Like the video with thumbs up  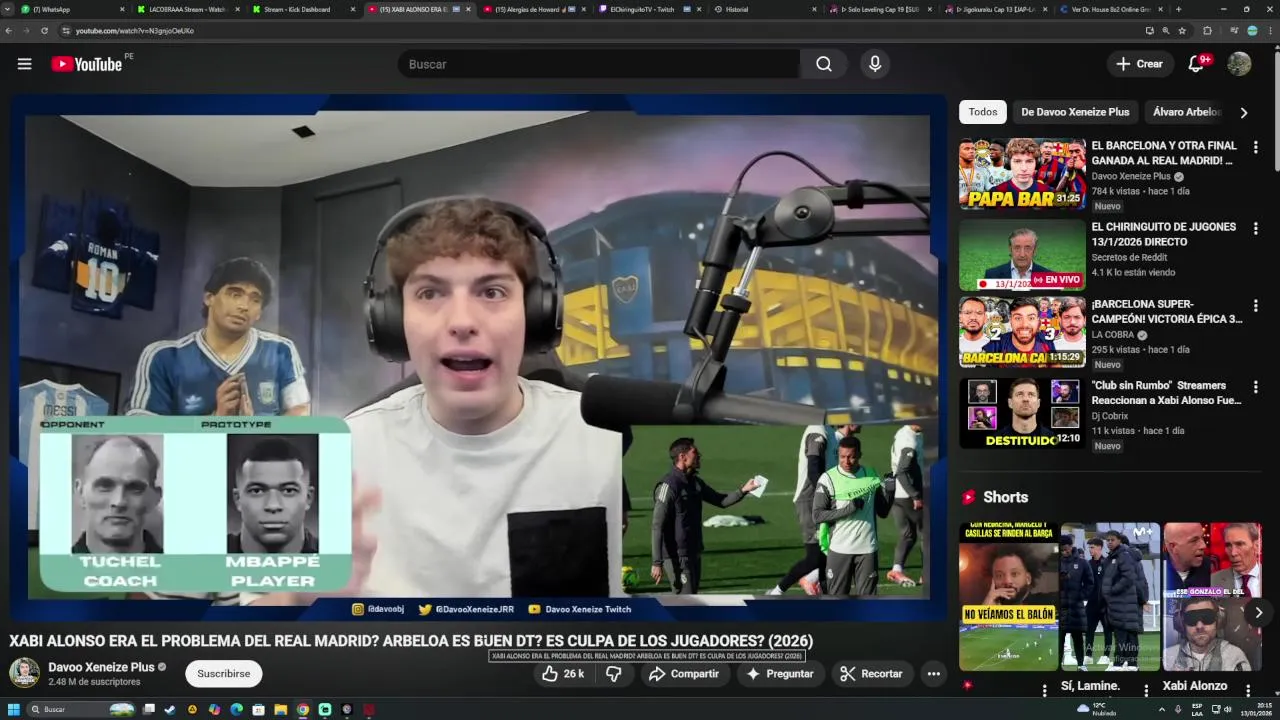[x=563, y=674]
